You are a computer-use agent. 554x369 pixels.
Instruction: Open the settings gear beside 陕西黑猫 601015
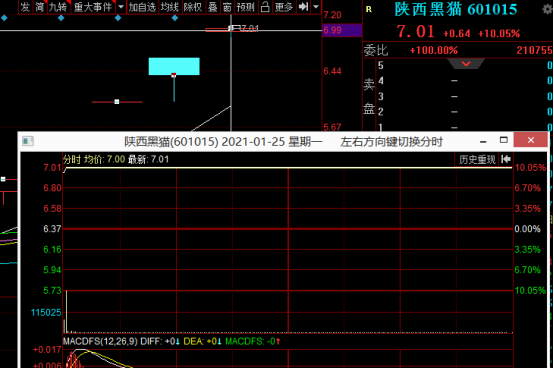pyautogui.click(x=547, y=9)
